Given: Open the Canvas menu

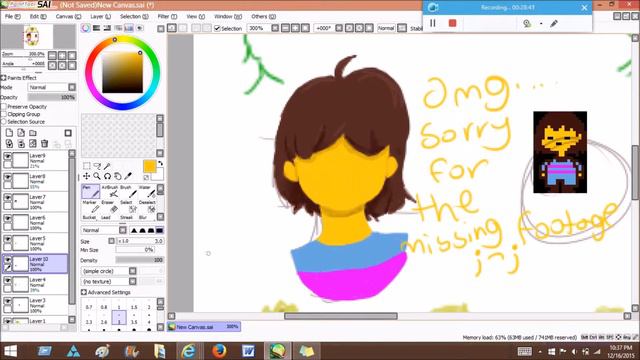Looking at the screenshot, I should (68, 16).
